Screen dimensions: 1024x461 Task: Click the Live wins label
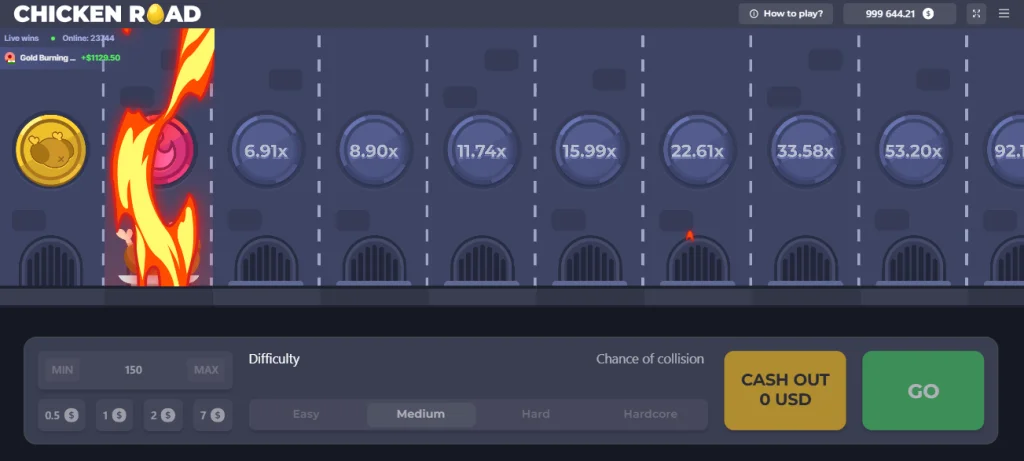[x=22, y=39]
